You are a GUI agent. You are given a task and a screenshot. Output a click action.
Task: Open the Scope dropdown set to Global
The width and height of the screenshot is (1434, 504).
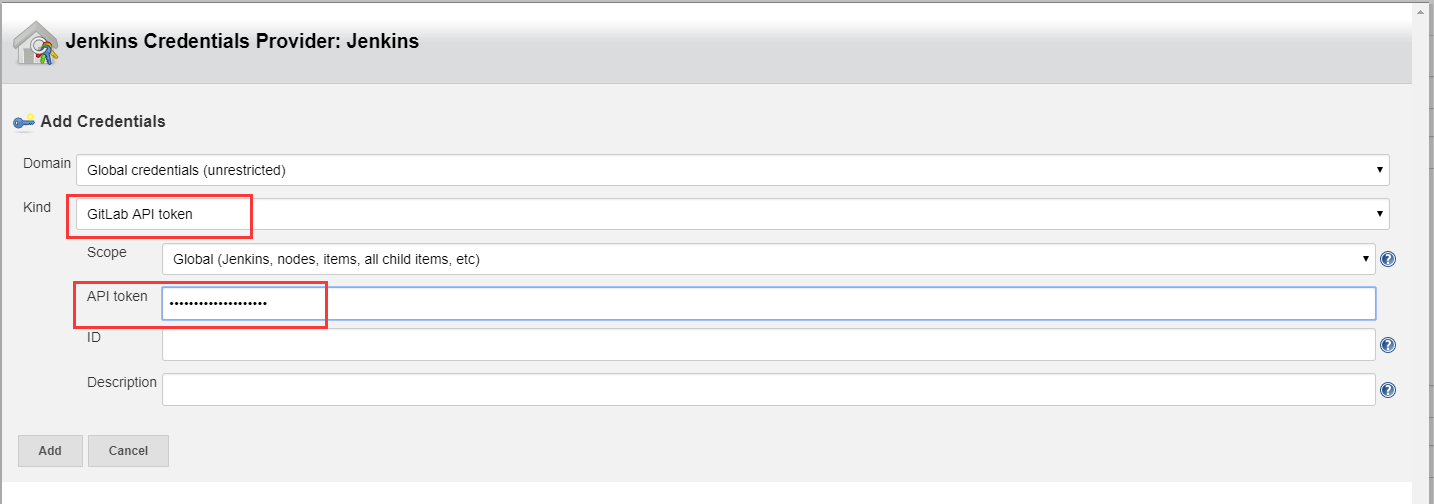pos(769,259)
